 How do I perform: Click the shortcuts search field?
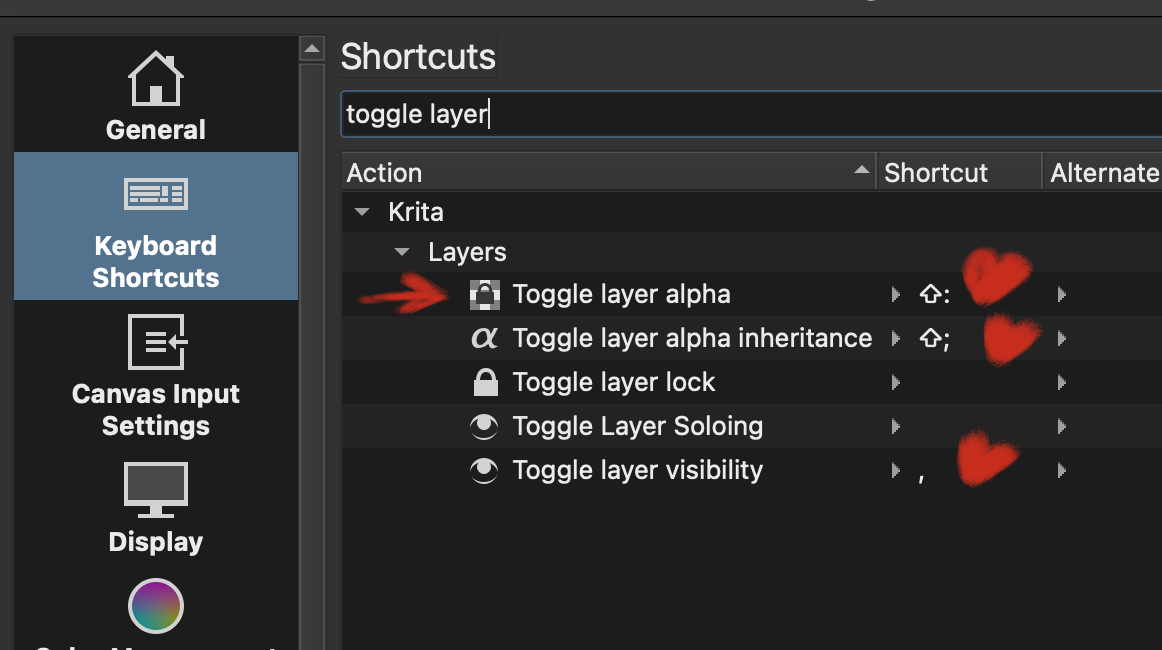pyautogui.click(x=750, y=115)
